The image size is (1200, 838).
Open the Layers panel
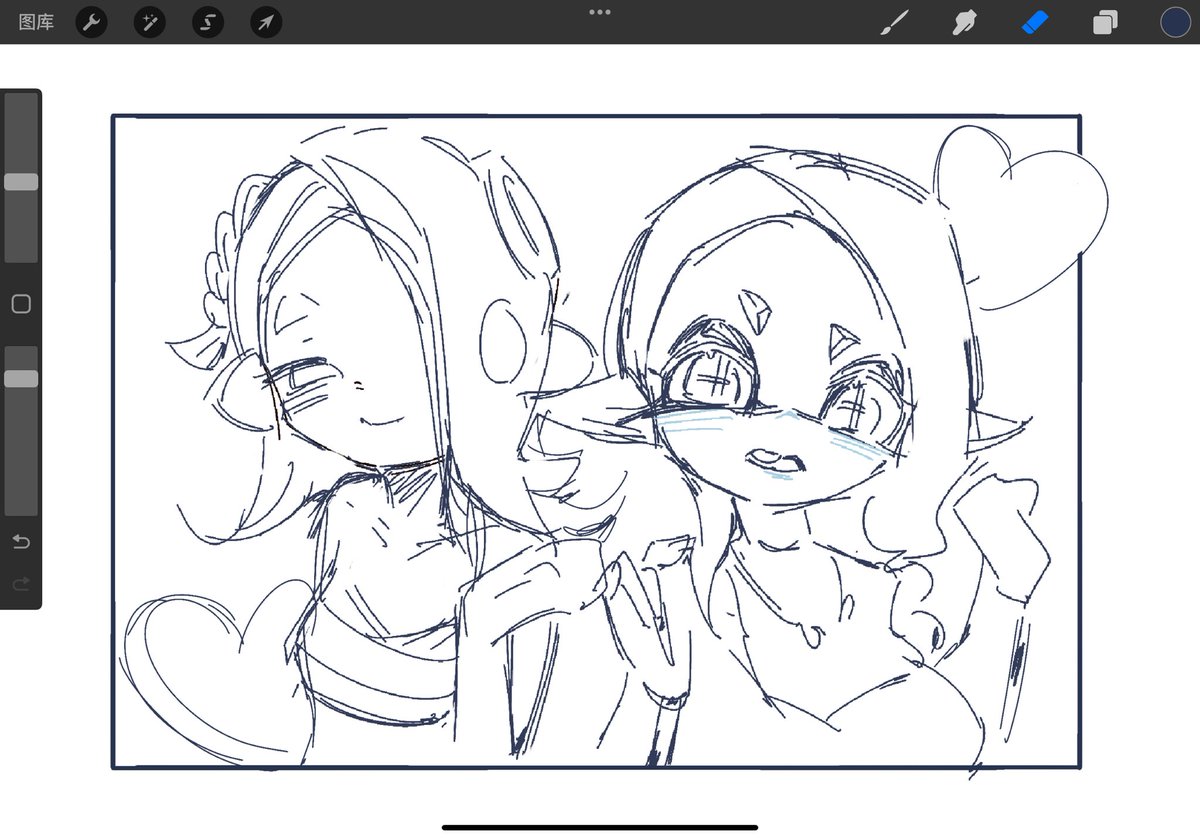click(x=1105, y=22)
